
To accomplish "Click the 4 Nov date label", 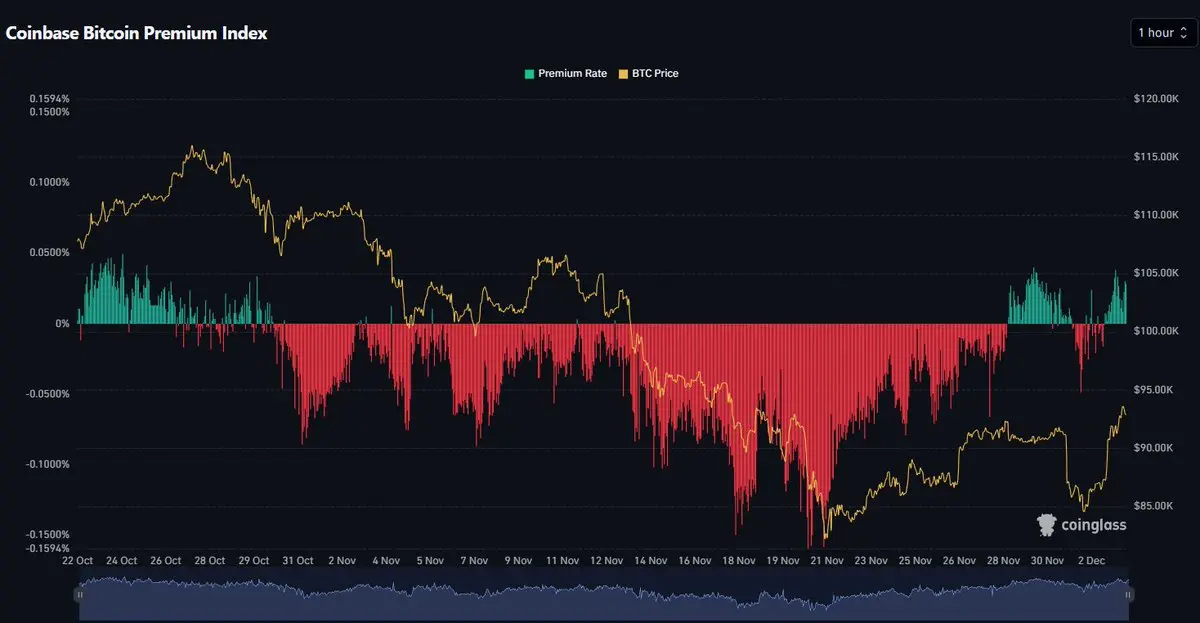I will pyautogui.click(x=386, y=561).
